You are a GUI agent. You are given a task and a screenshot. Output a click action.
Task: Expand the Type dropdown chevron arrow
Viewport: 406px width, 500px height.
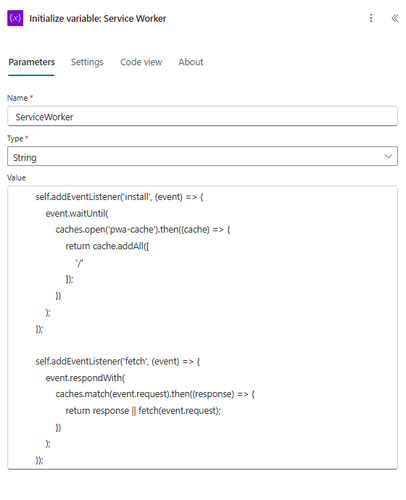point(388,156)
